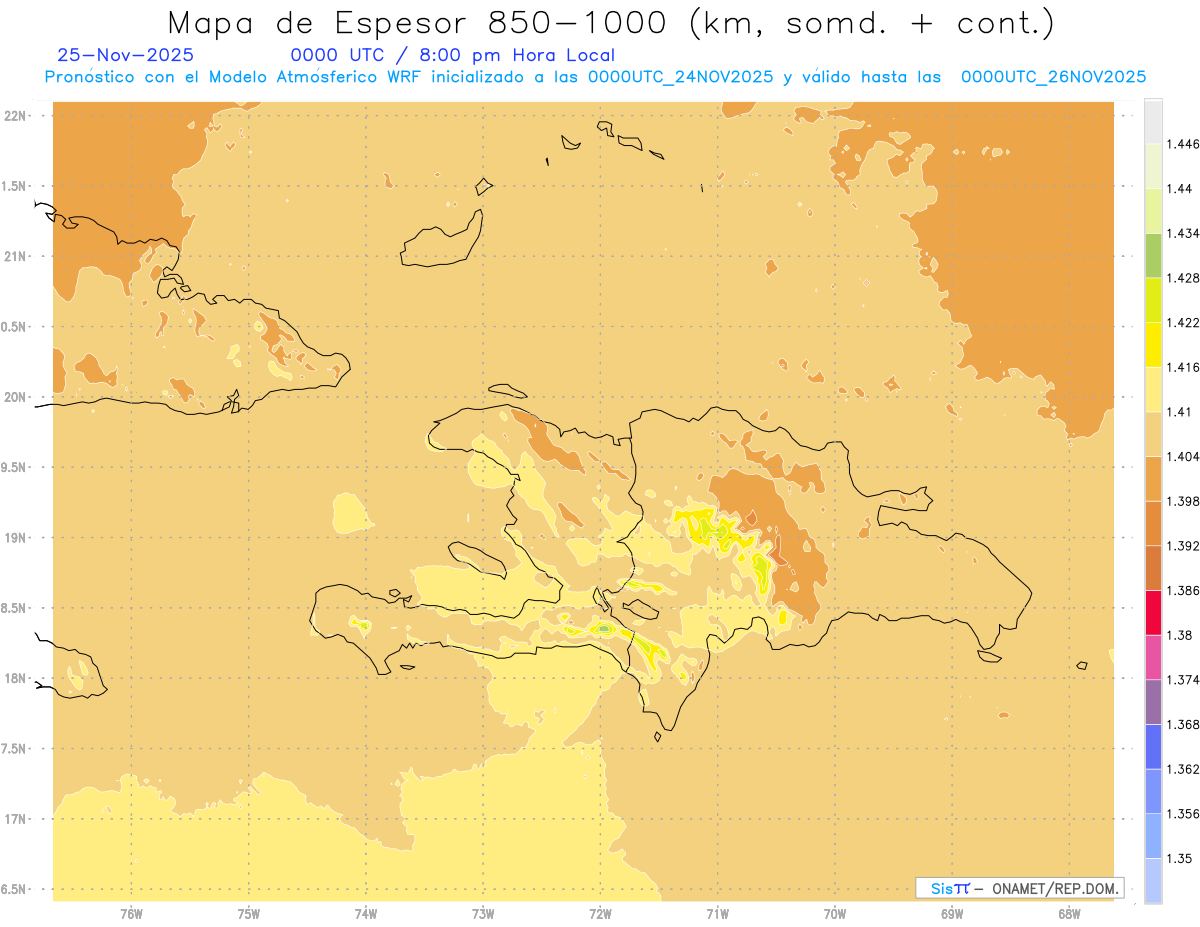Click the legend value '1.362'
Viewport: 1200px width, 927px height.
pos(1183,769)
